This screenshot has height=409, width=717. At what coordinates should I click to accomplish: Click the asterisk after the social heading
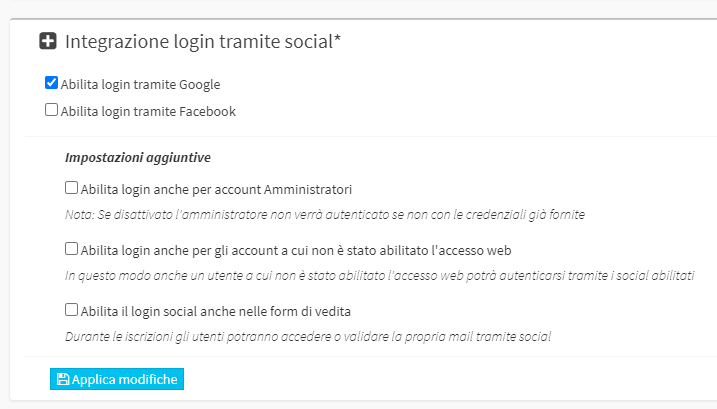pyautogui.click(x=337, y=38)
